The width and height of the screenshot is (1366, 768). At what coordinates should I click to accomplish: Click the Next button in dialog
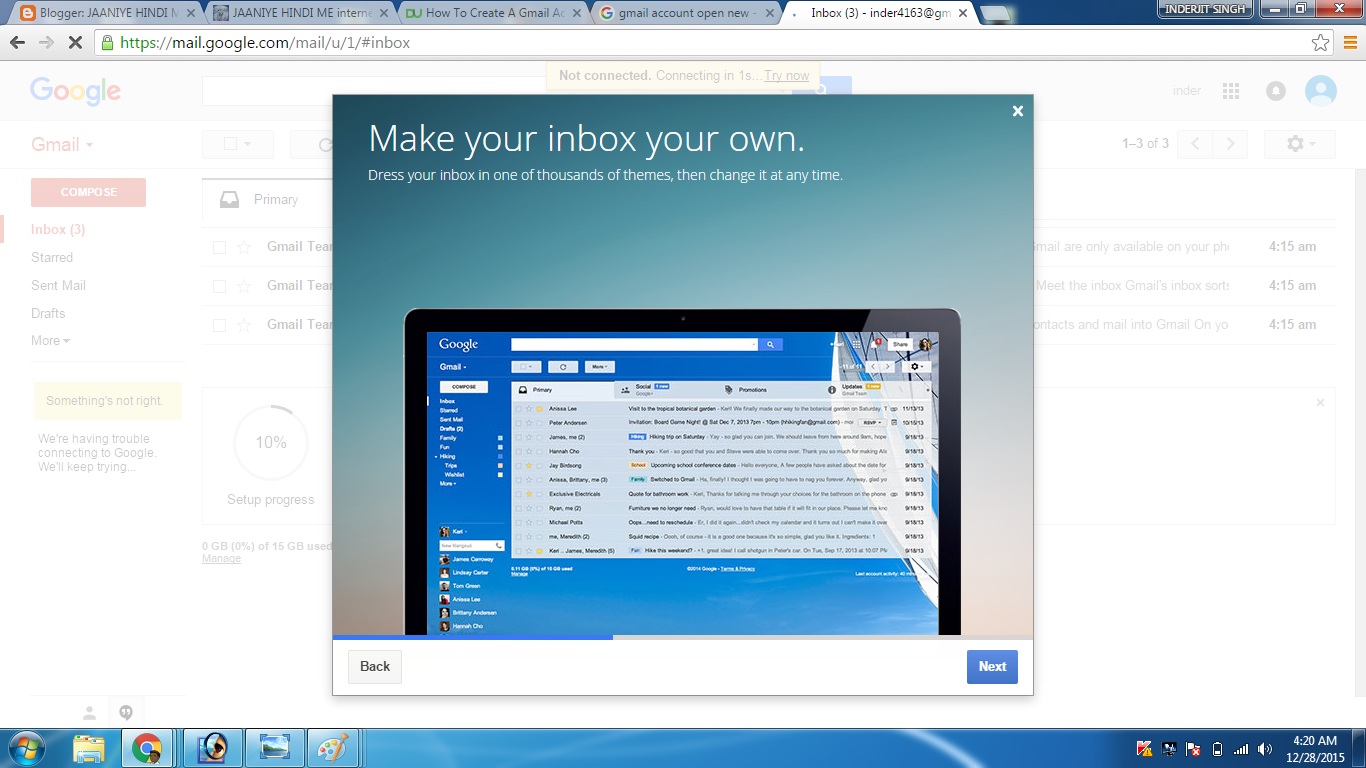coord(992,667)
